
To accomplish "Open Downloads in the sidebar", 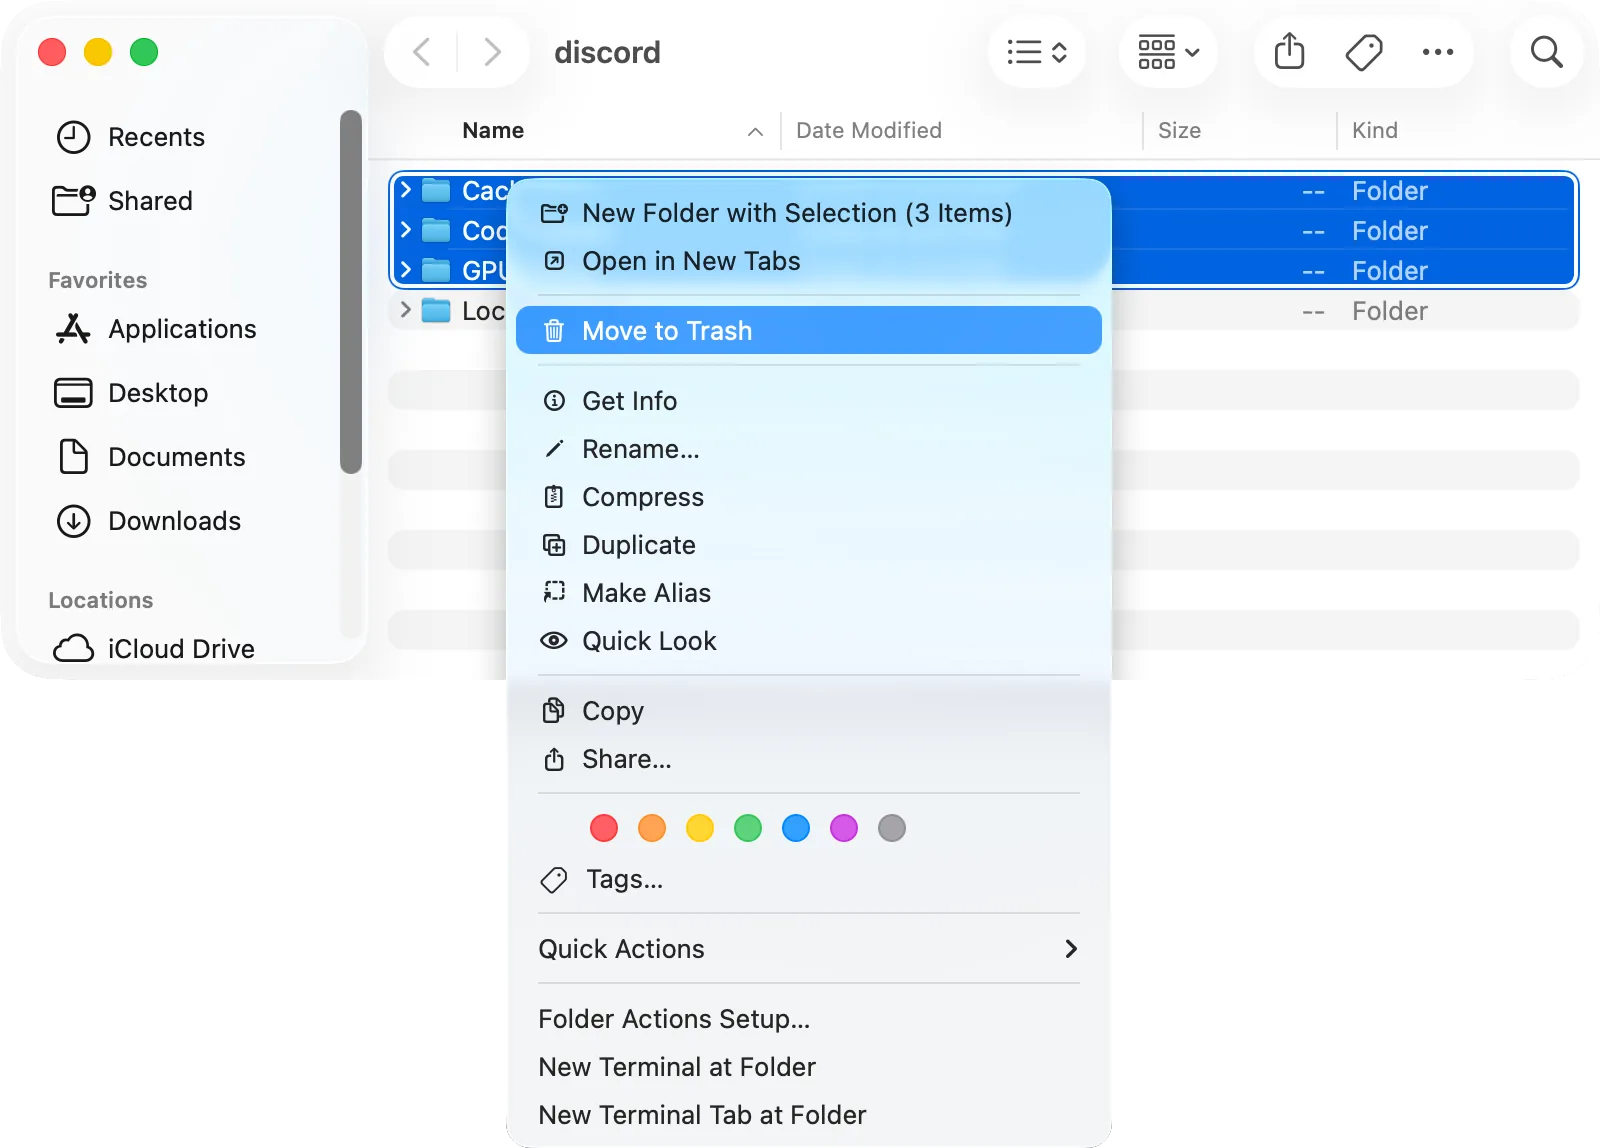I will pos(148,521).
